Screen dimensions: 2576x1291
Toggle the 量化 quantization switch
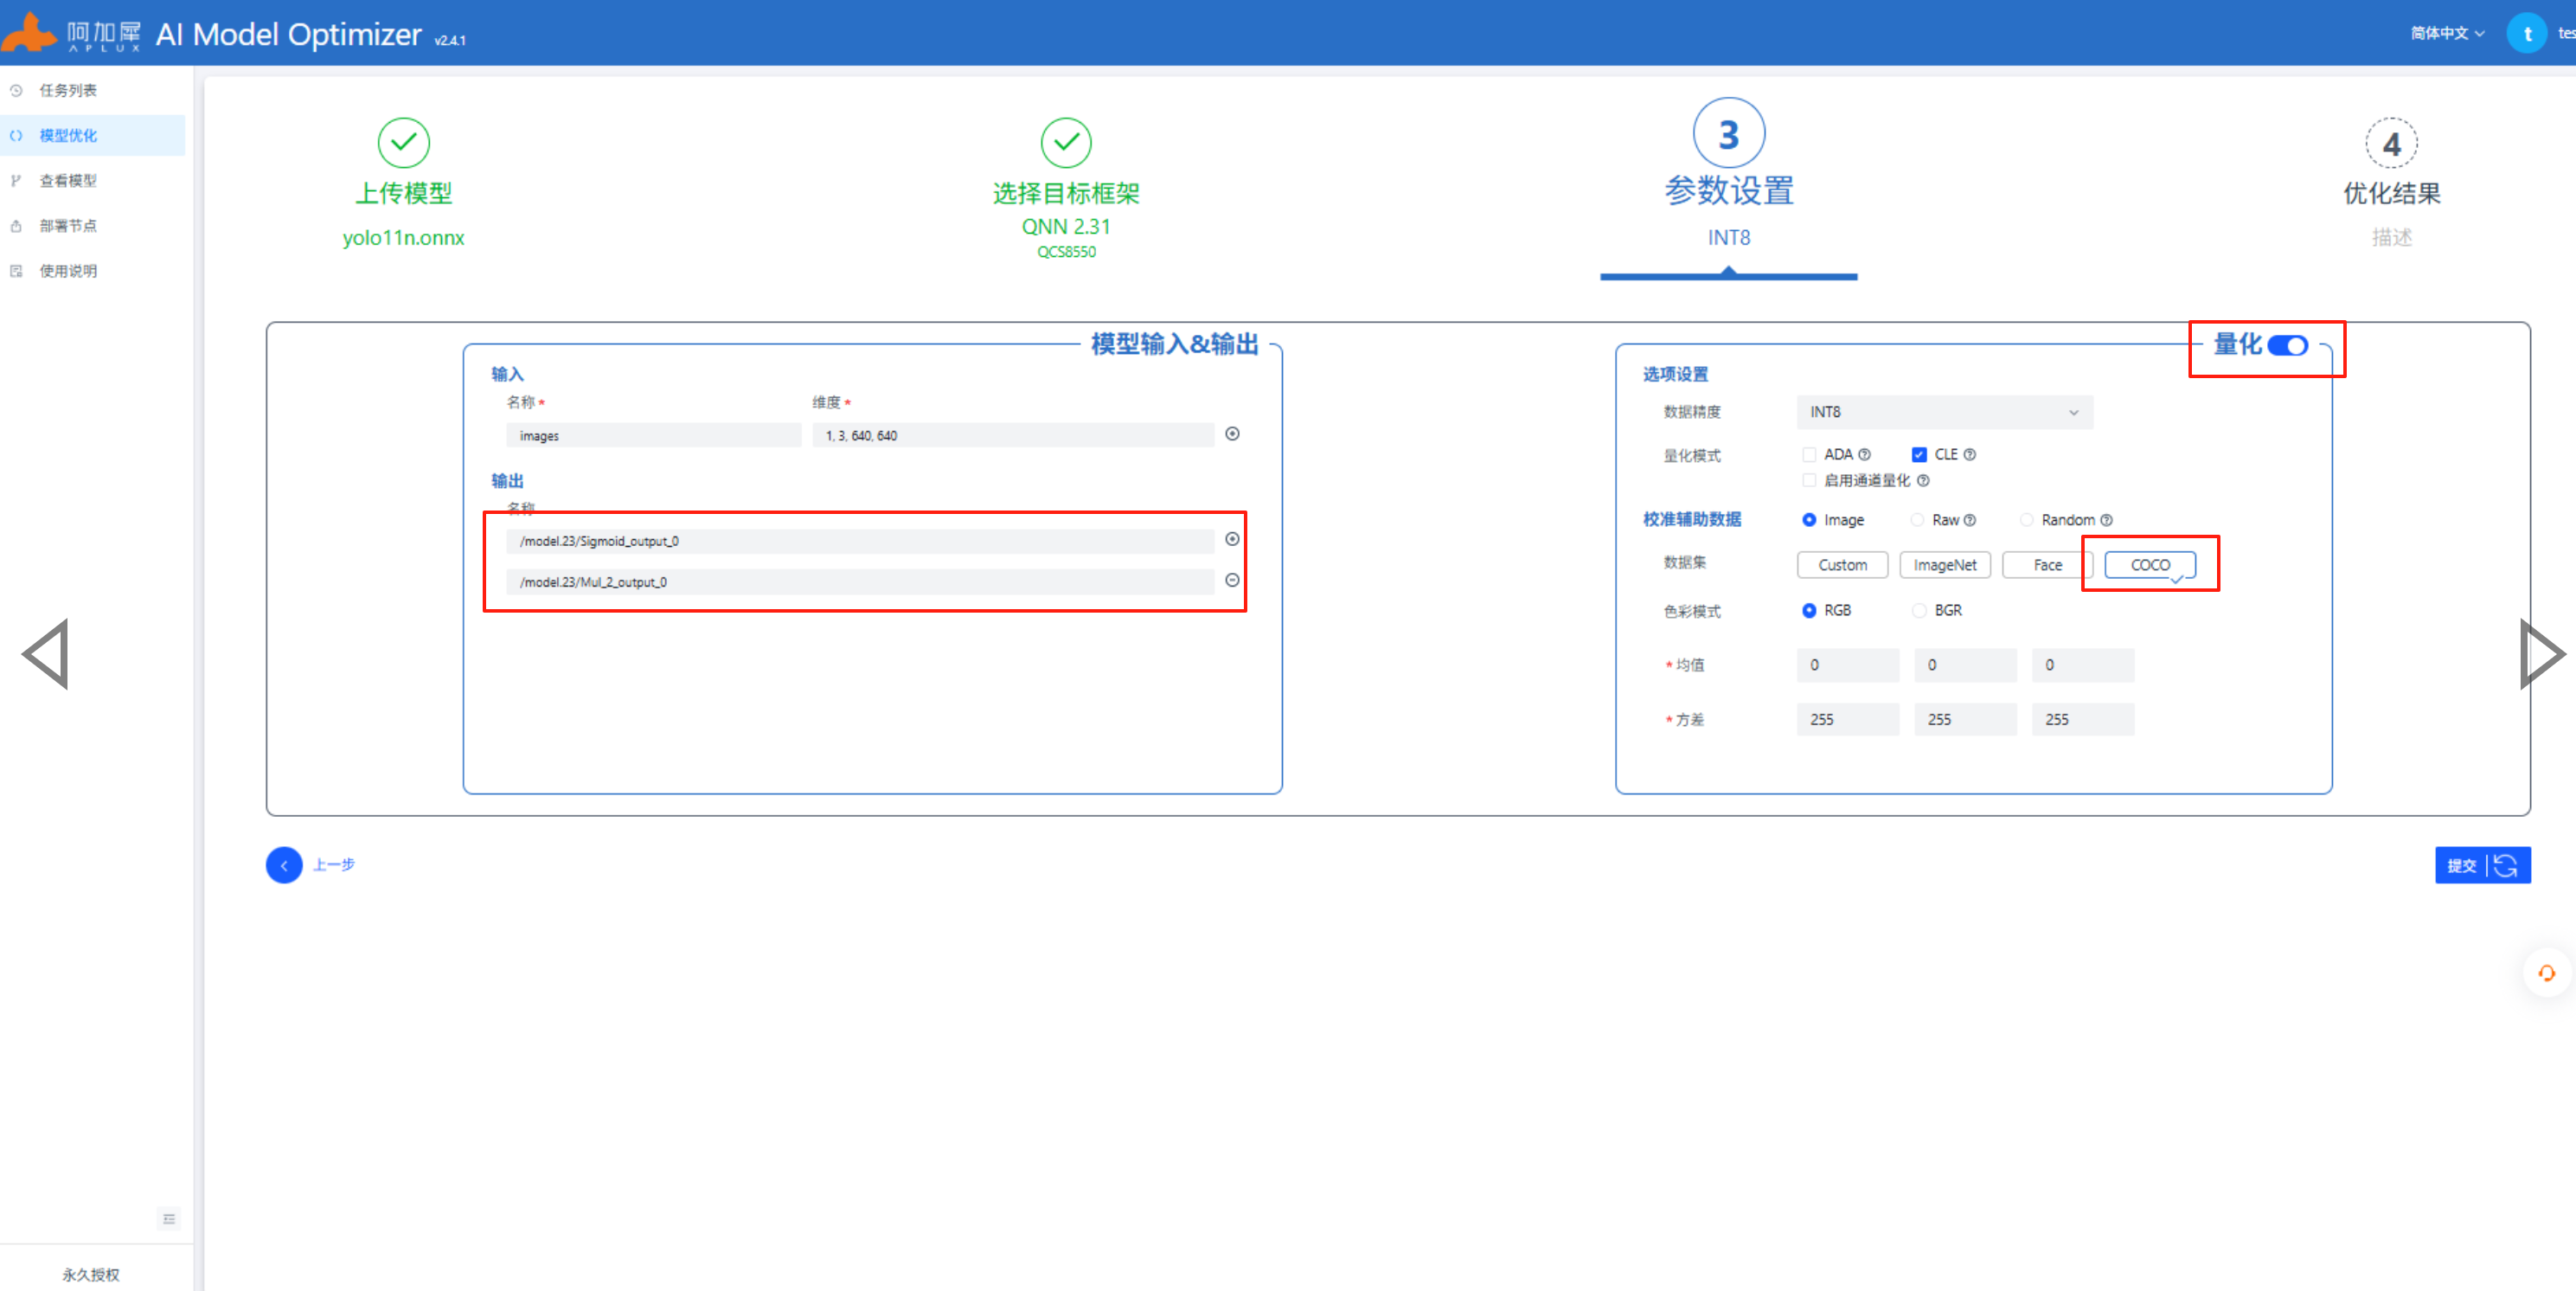[2287, 345]
